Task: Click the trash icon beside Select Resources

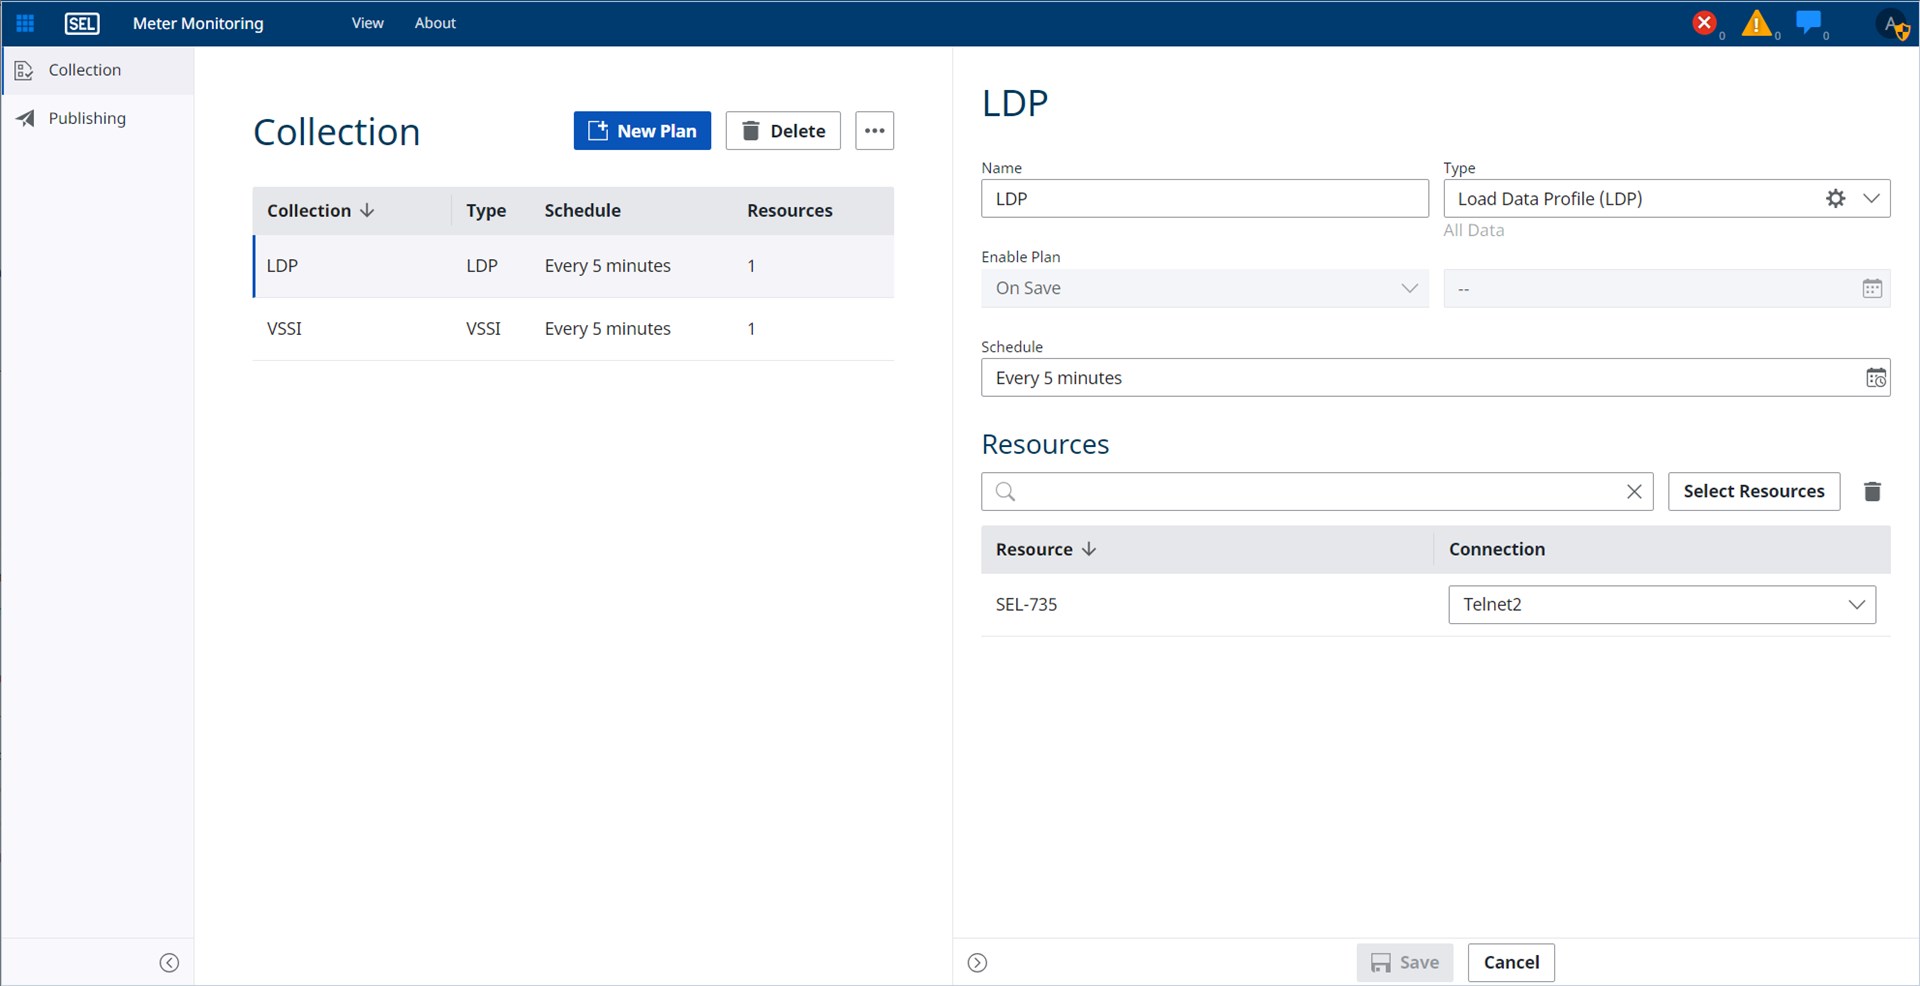Action: [x=1872, y=492]
